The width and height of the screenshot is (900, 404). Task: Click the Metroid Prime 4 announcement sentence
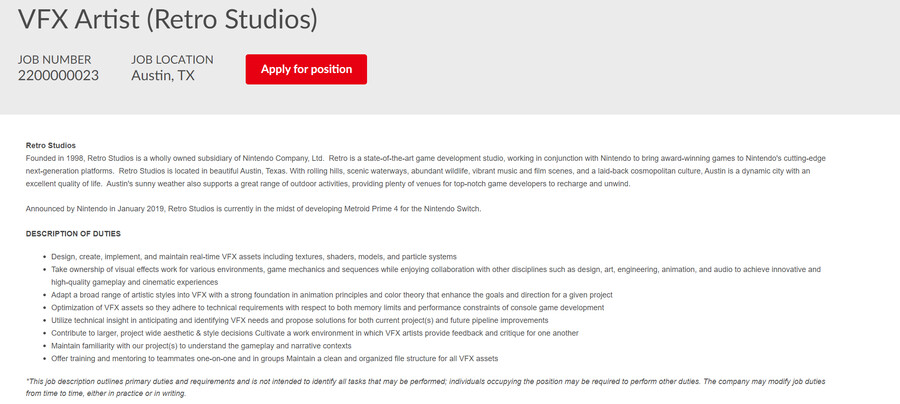tap(253, 208)
